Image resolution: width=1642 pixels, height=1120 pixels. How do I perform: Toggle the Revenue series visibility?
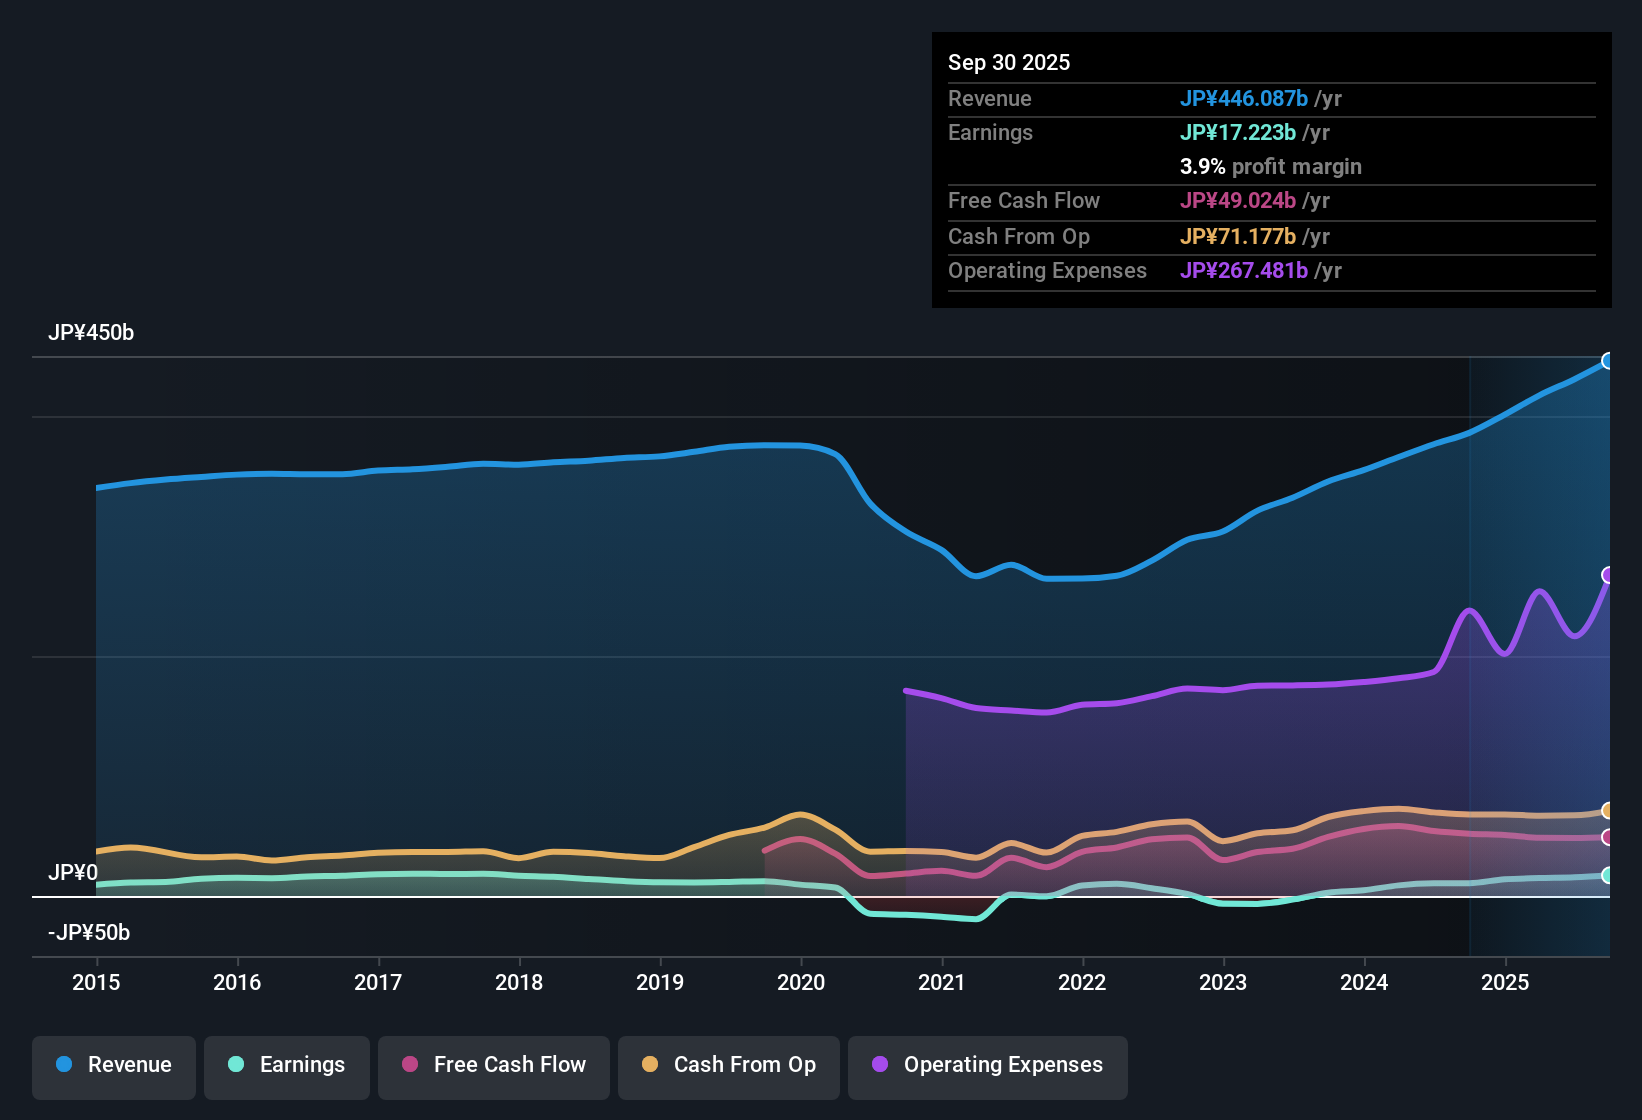pyautogui.click(x=113, y=1065)
